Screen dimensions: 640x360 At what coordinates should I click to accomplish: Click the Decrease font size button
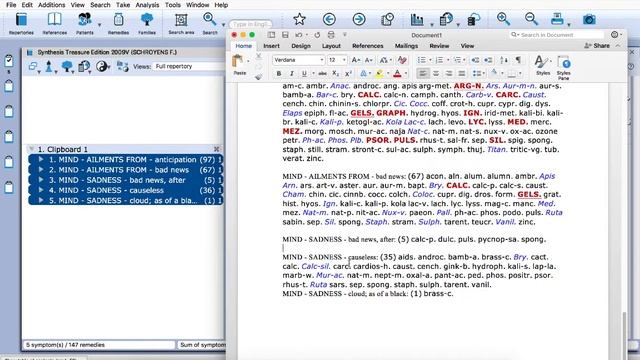(368, 60)
